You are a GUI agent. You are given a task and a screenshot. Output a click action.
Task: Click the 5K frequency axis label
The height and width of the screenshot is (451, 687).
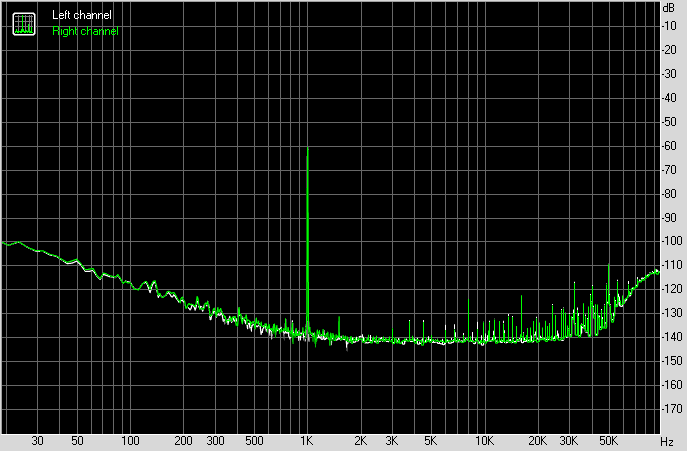tap(431, 441)
